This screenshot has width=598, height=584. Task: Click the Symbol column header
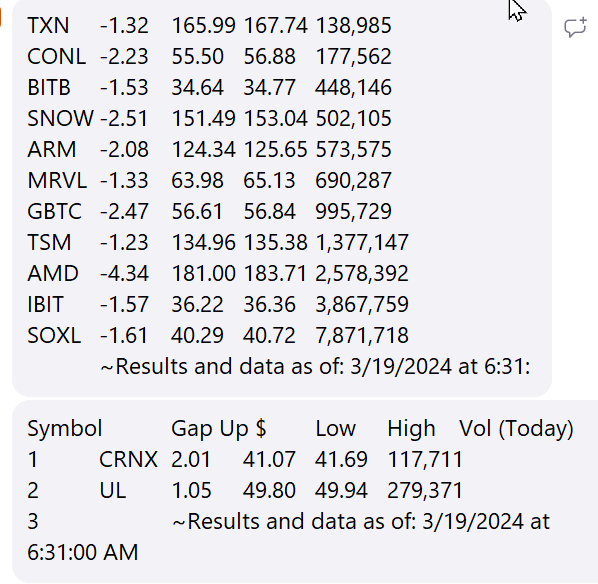(65, 428)
